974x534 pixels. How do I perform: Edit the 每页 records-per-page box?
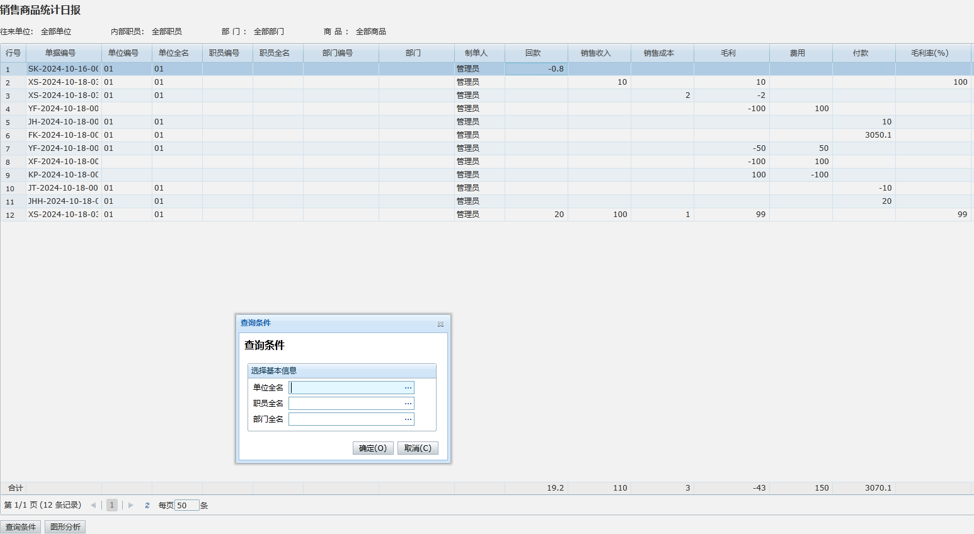[186, 506]
